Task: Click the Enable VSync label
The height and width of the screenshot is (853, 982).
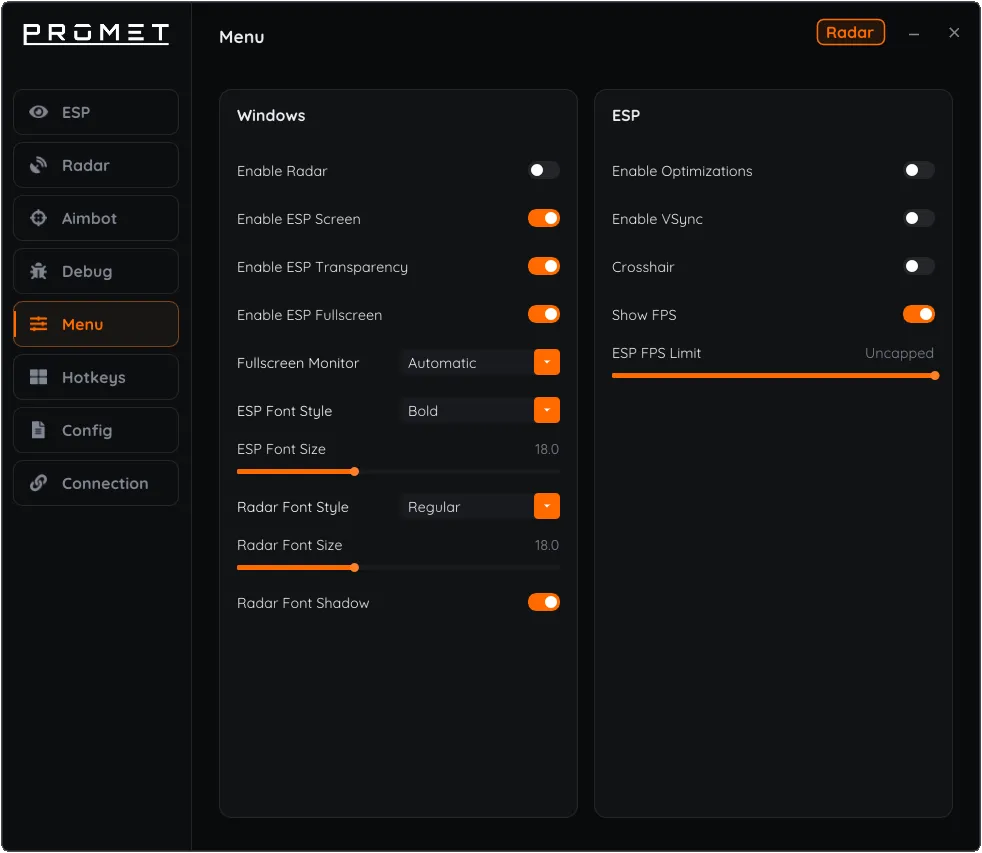Action: click(657, 219)
